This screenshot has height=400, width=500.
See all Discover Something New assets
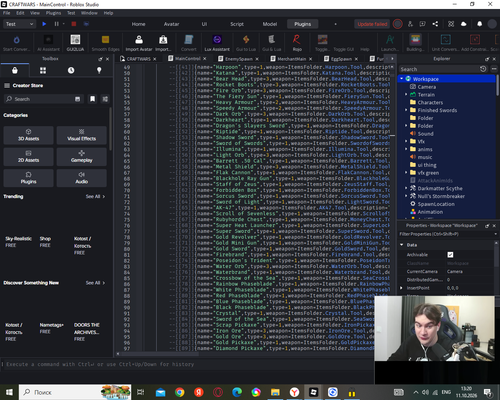pos(95,283)
